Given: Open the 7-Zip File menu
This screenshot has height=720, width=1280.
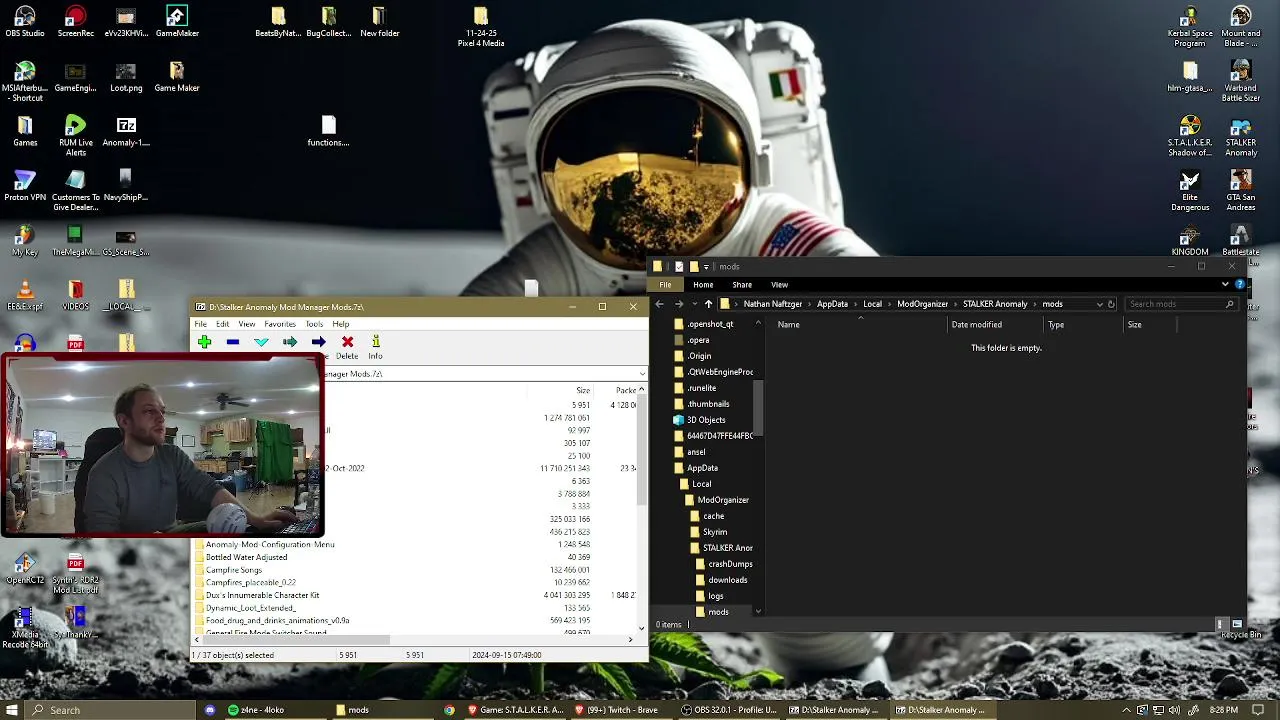Looking at the screenshot, I should tap(201, 324).
